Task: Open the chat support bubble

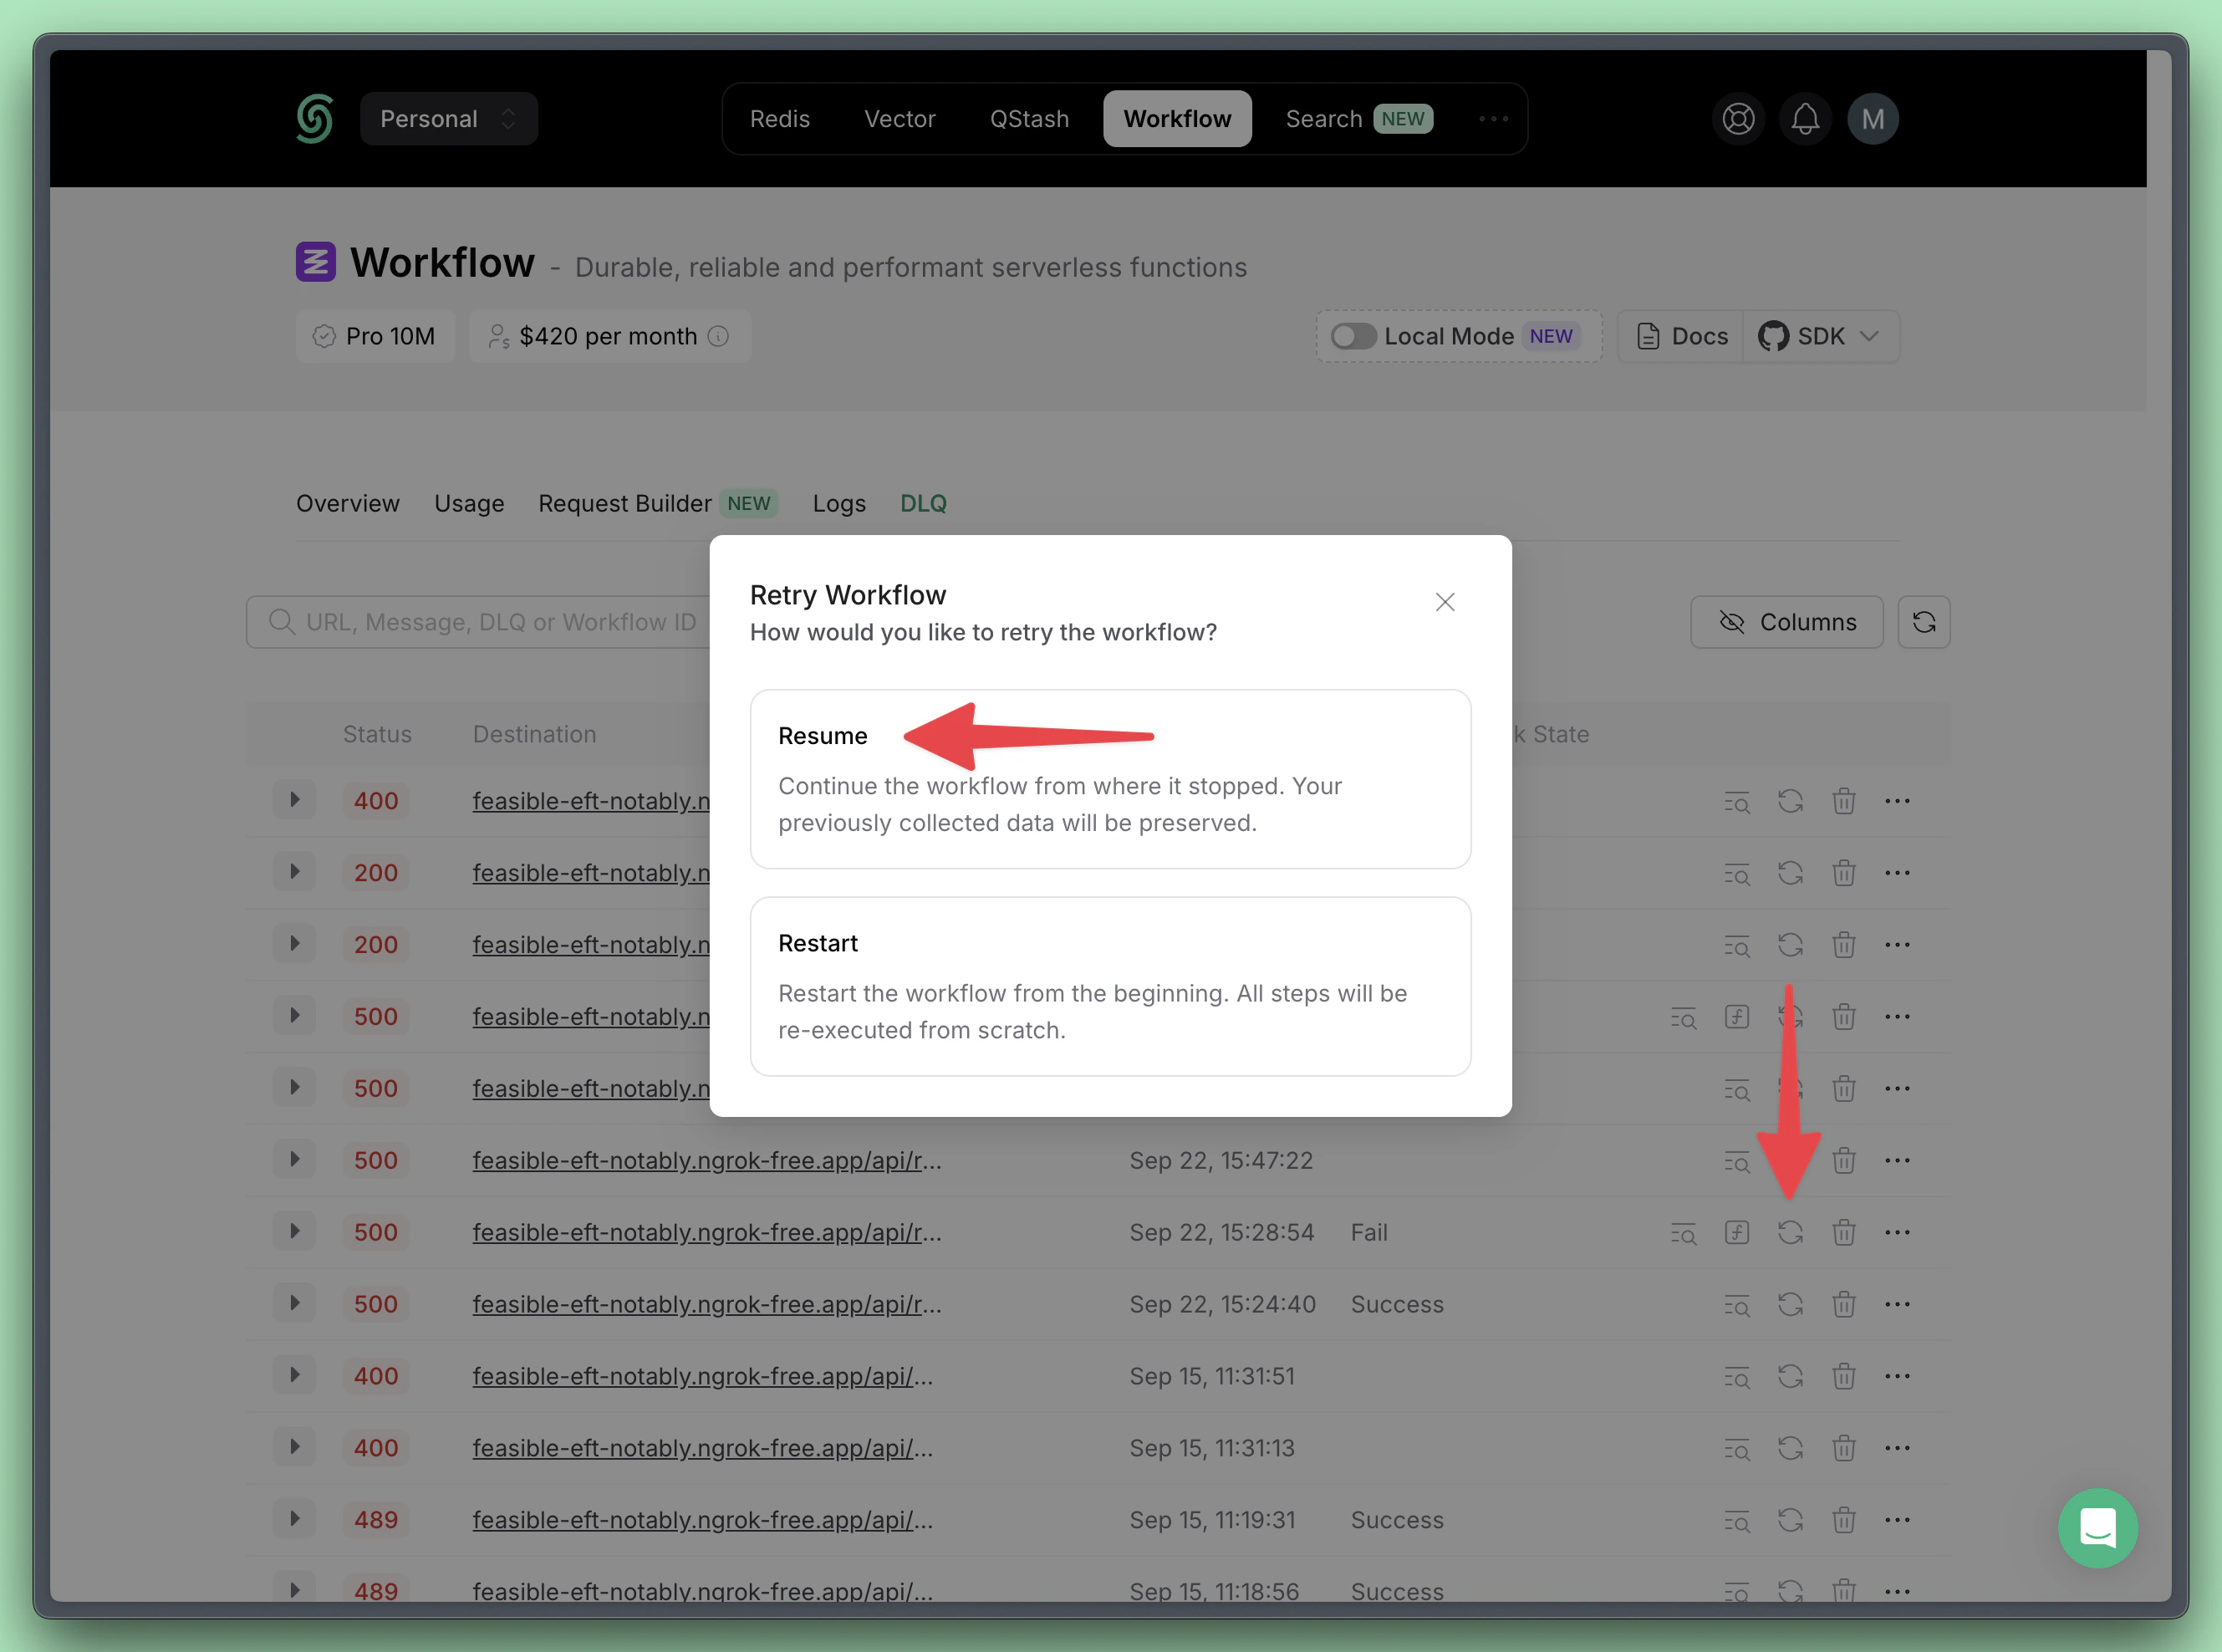Action: [x=2097, y=1527]
